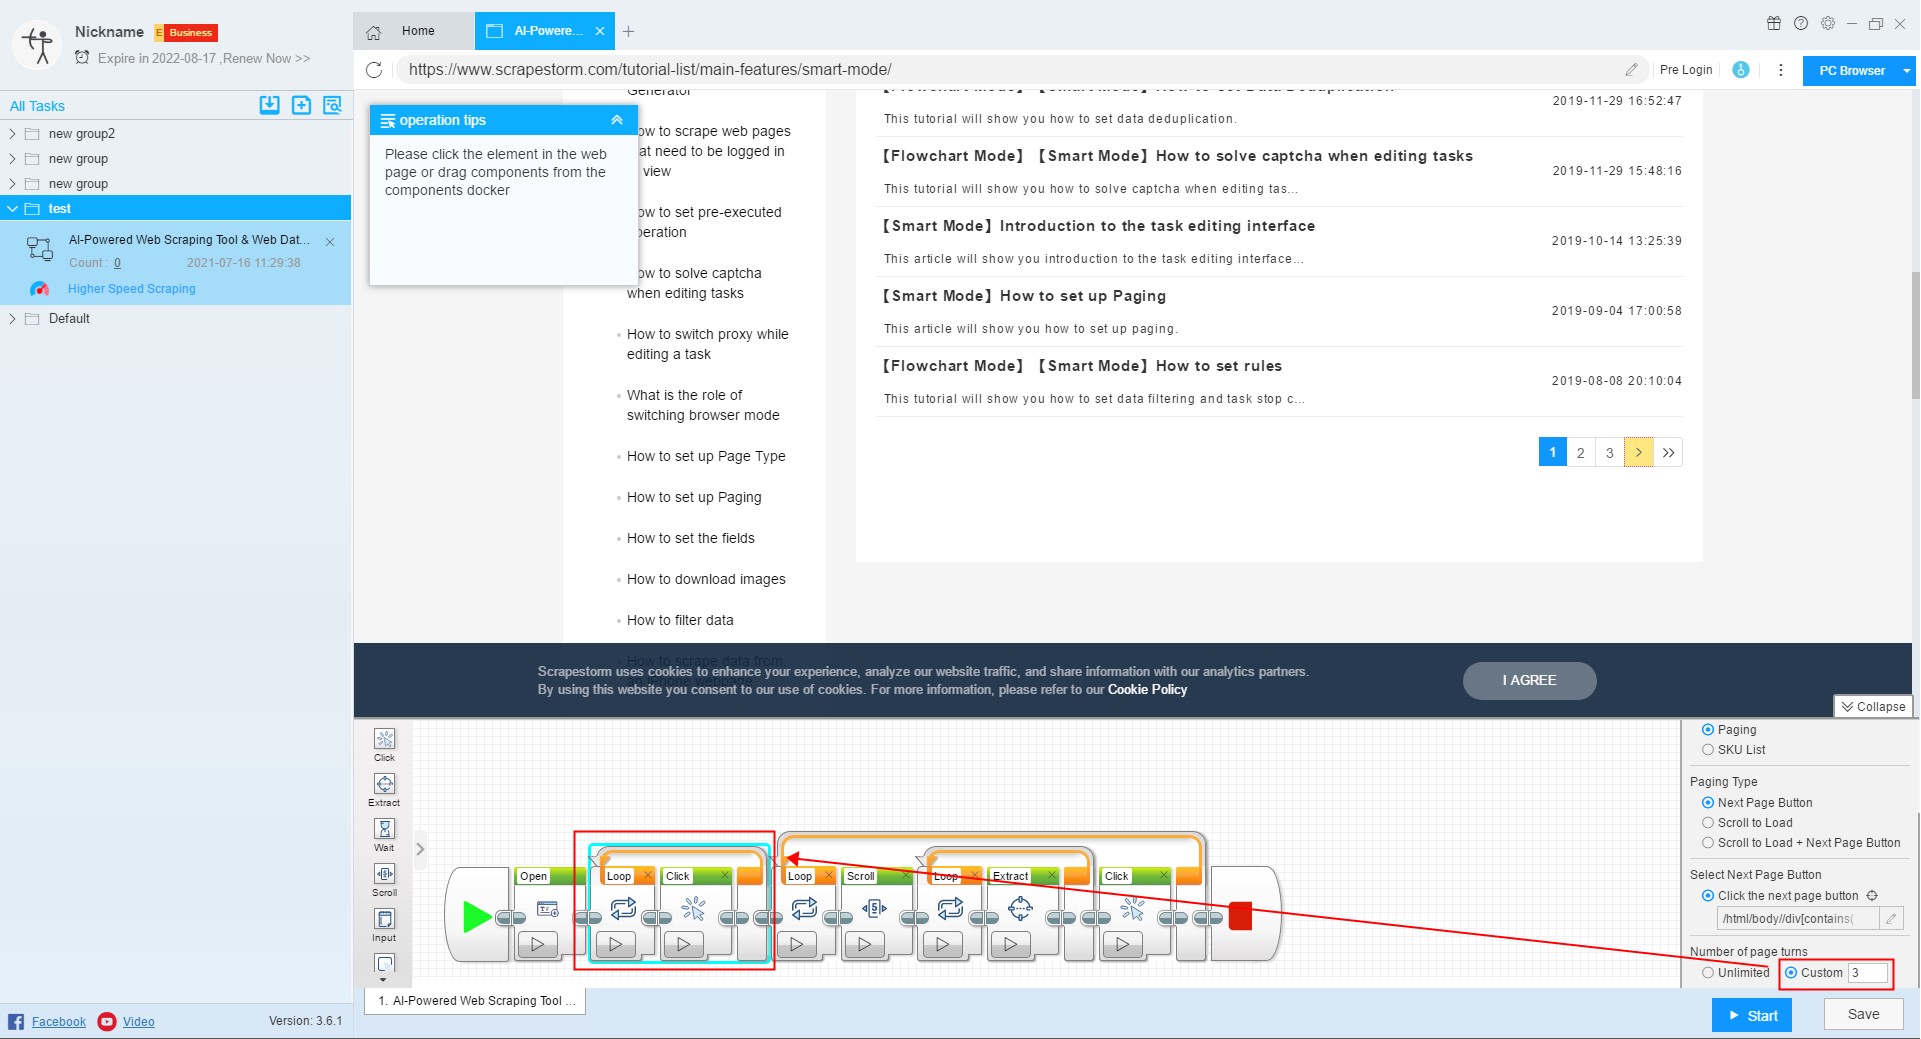Choose Next Page Button paging type
This screenshot has width=1921, height=1039.
point(1708,803)
